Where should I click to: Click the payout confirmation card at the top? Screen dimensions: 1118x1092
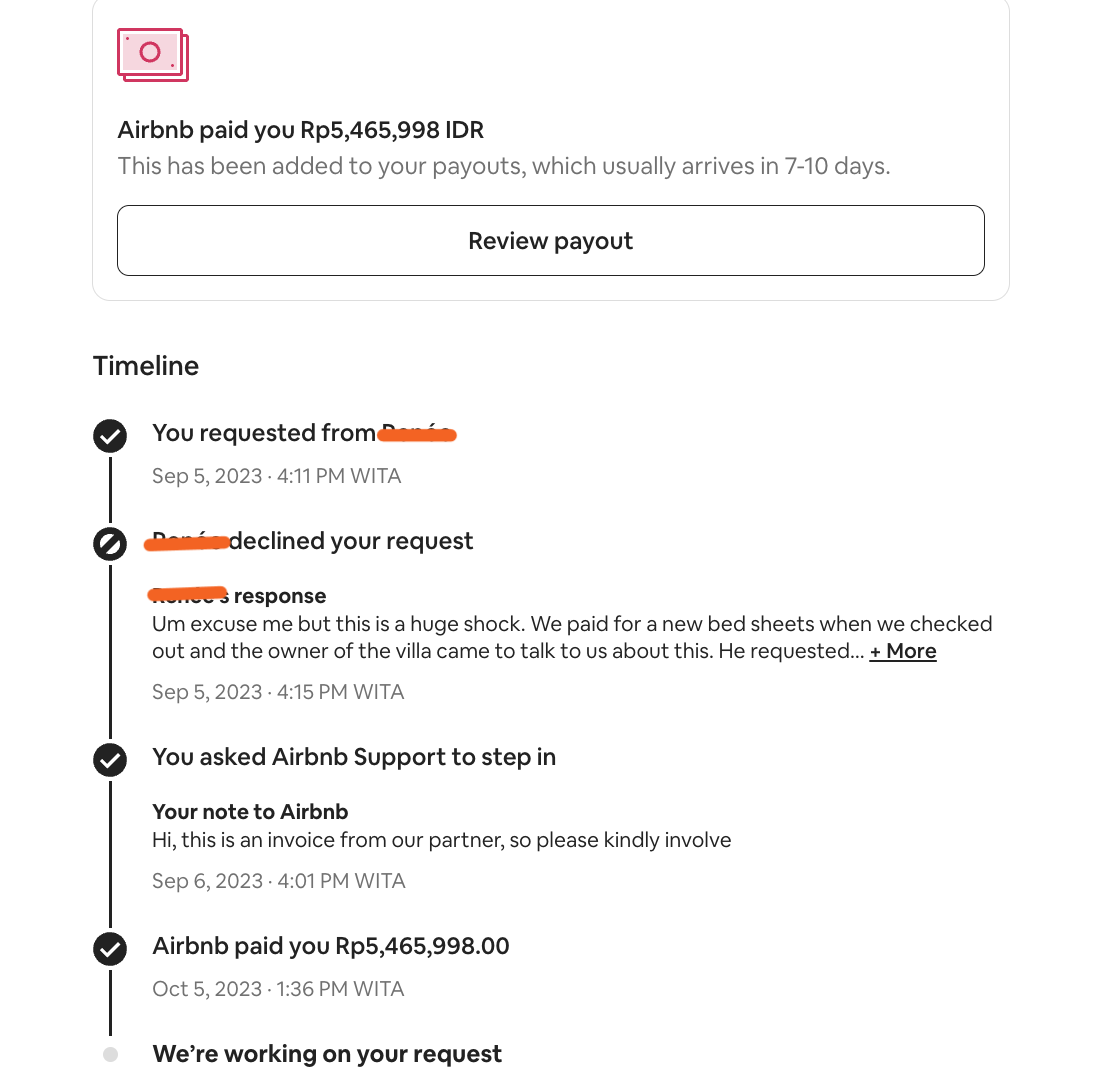coord(550,150)
